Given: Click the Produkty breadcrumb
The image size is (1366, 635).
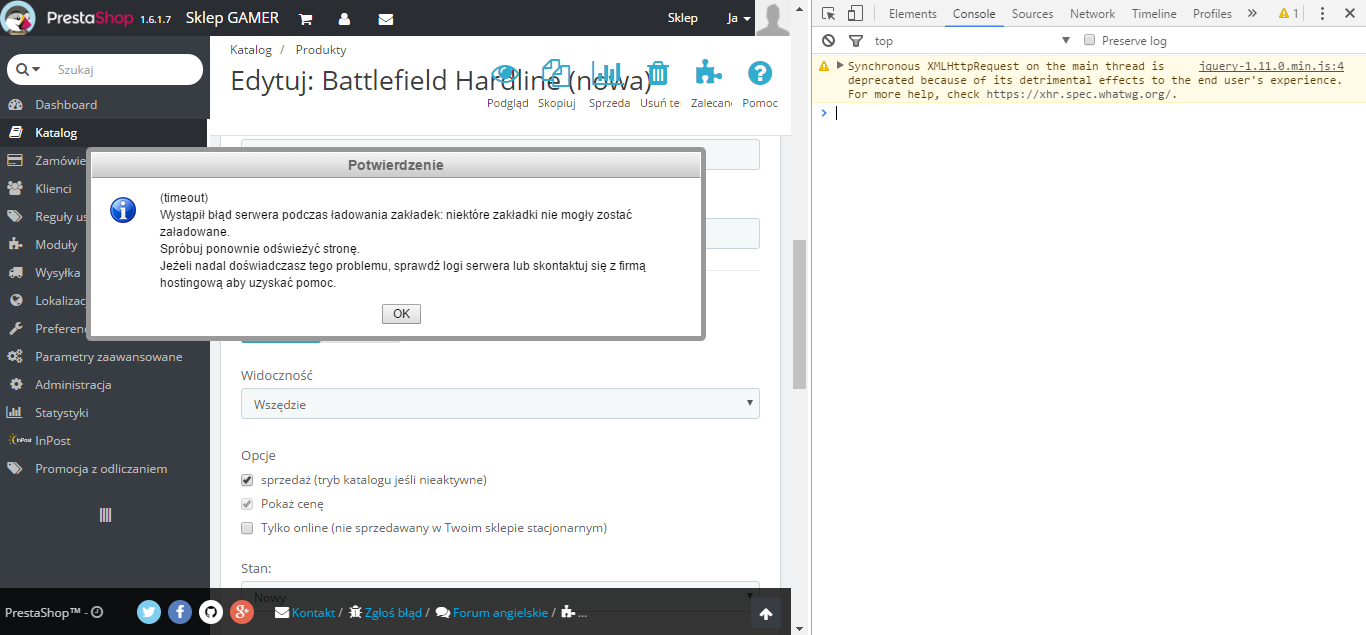Looking at the screenshot, I should coord(321,50).
